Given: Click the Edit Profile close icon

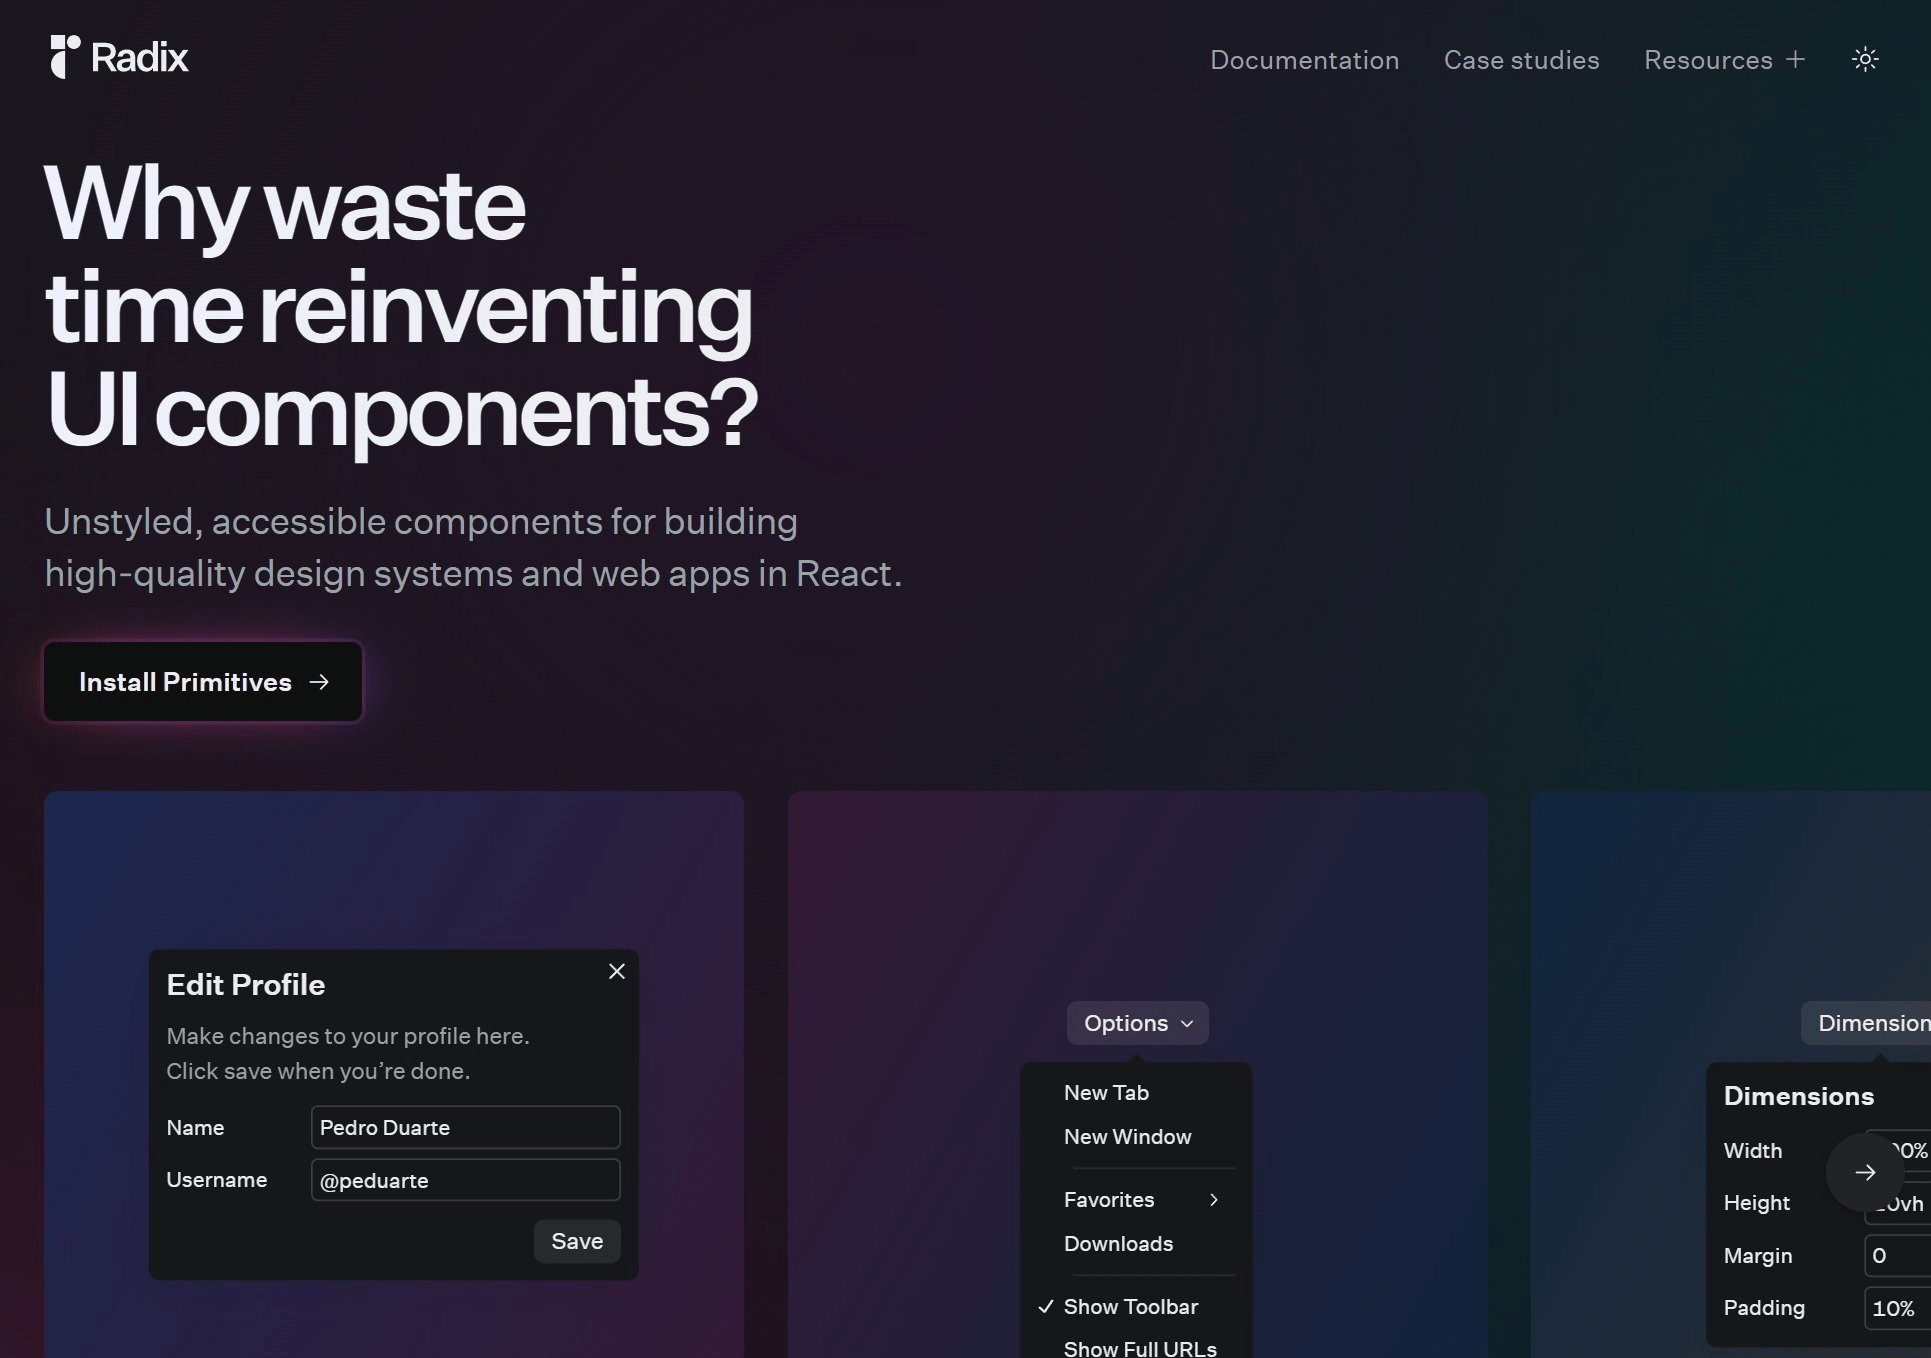Looking at the screenshot, I should pos(616,971).
